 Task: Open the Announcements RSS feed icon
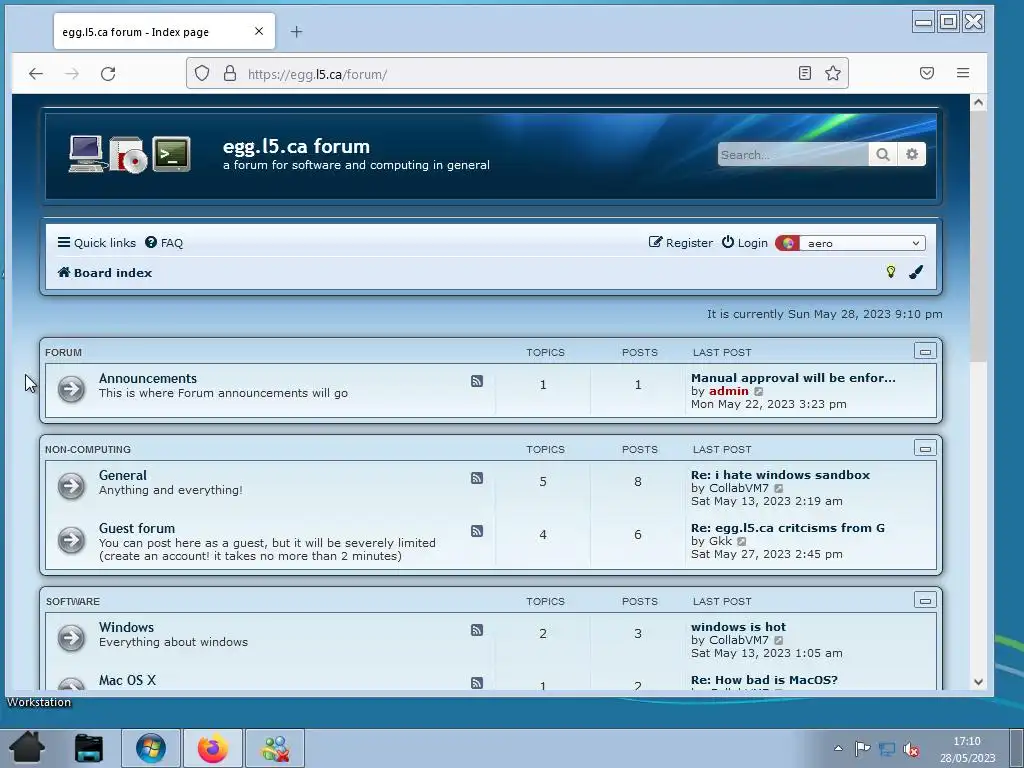click(x=477, y=381)
